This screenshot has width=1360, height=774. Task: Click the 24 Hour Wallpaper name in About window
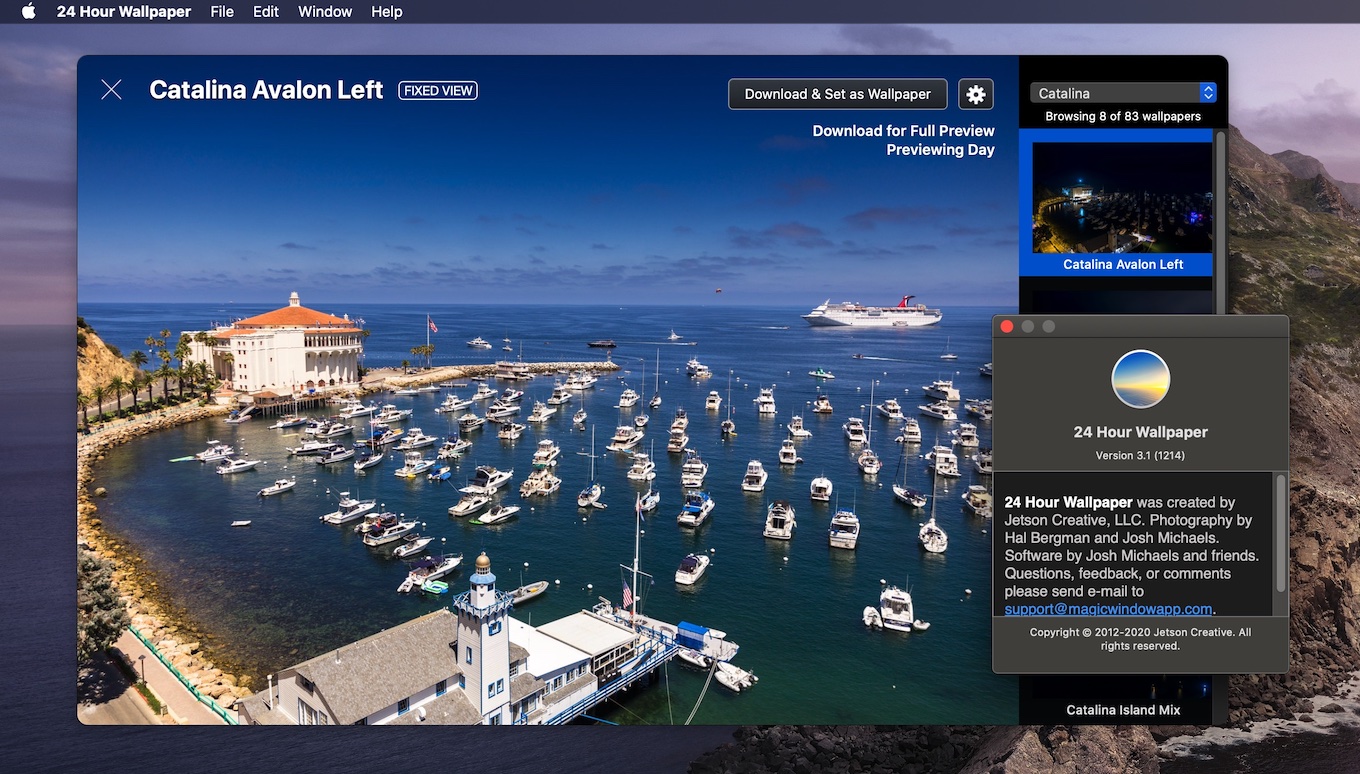(x=1140, y=432)
